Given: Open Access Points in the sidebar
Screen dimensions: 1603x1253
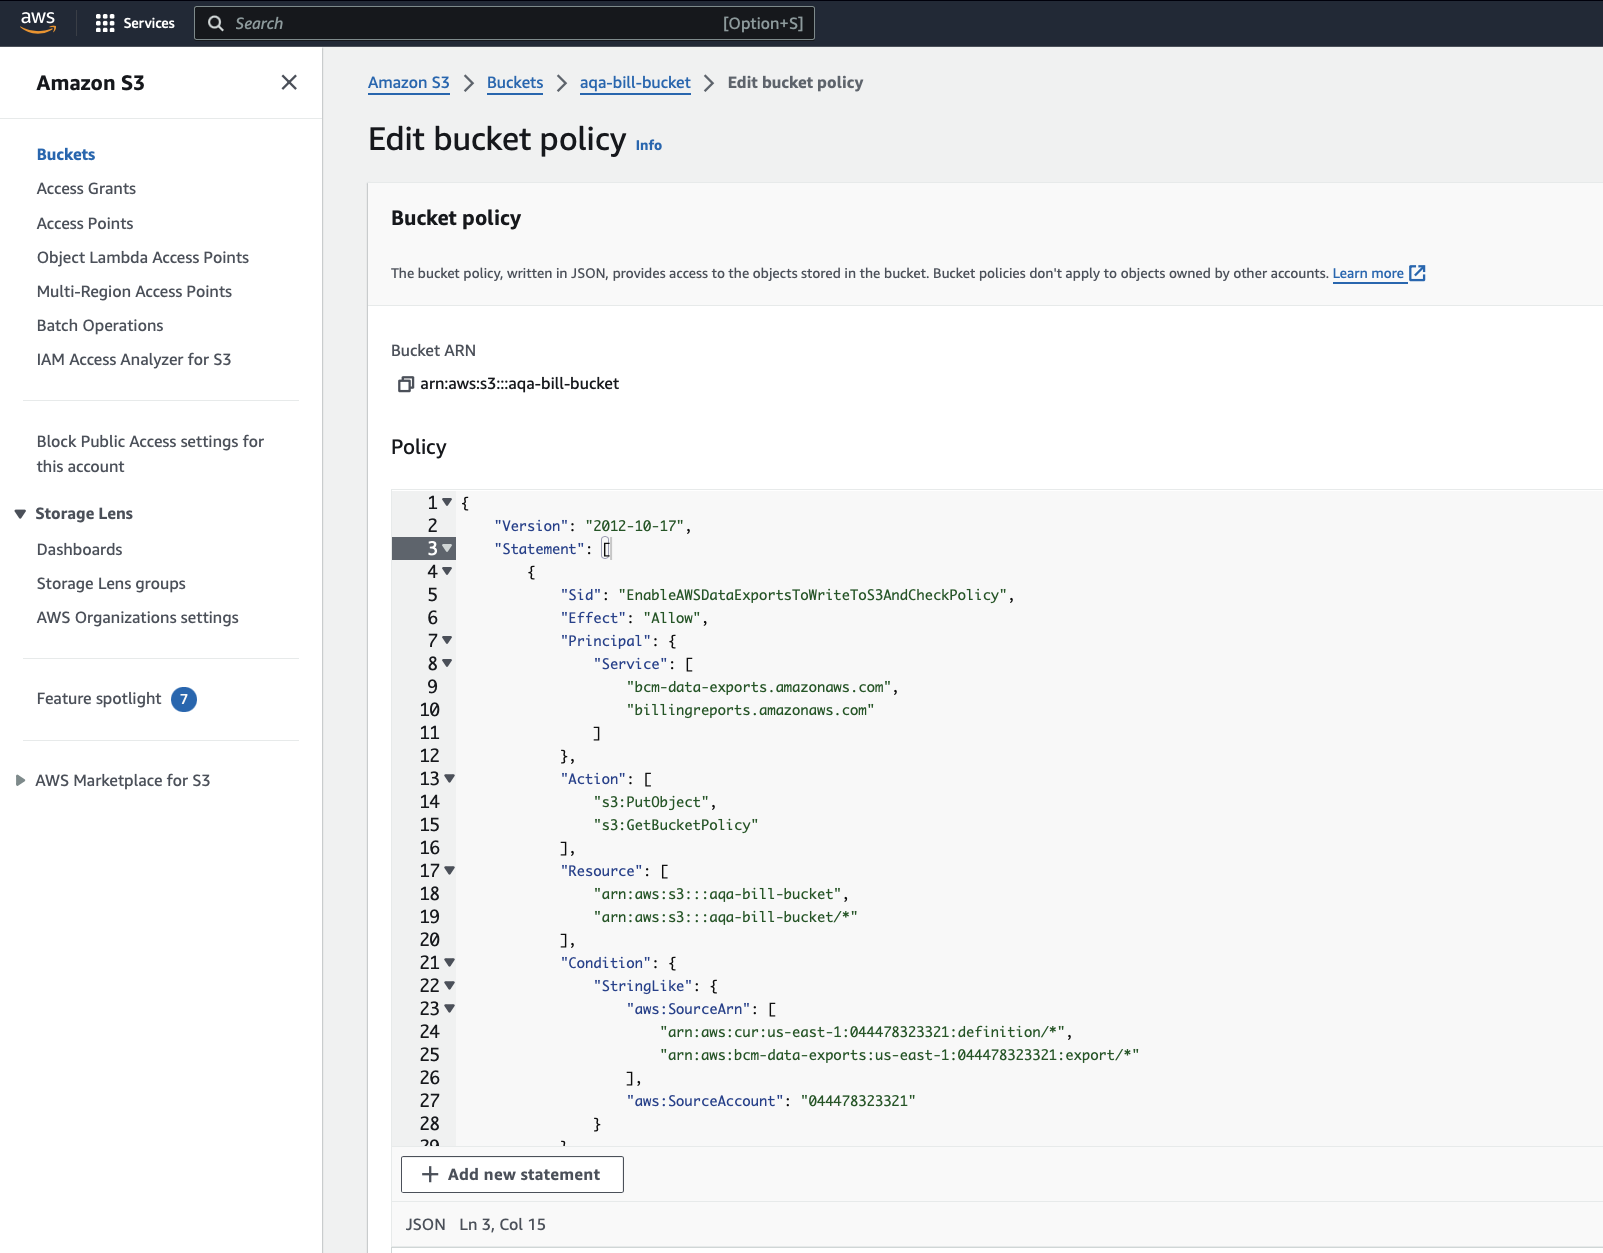Looking at the screenshot, I should coord(85,224).
